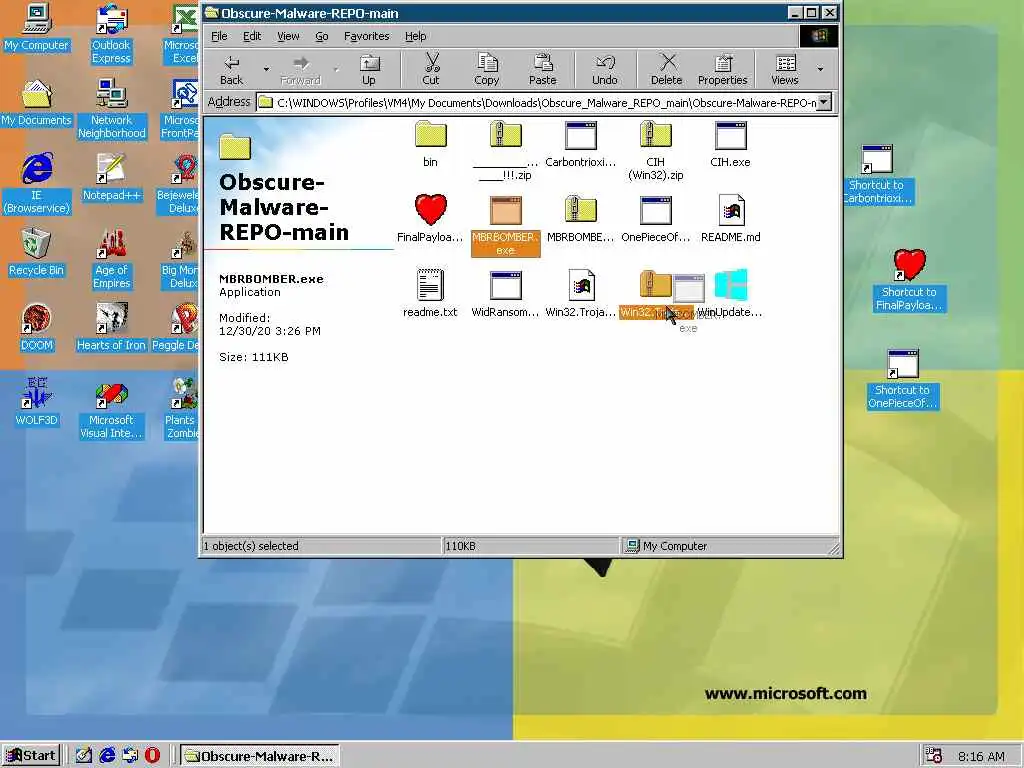The image size is (1024, 768).
Task: Click Microsoft Visual Inte... desktop shortcut
Action: click(x=111, y=409)
